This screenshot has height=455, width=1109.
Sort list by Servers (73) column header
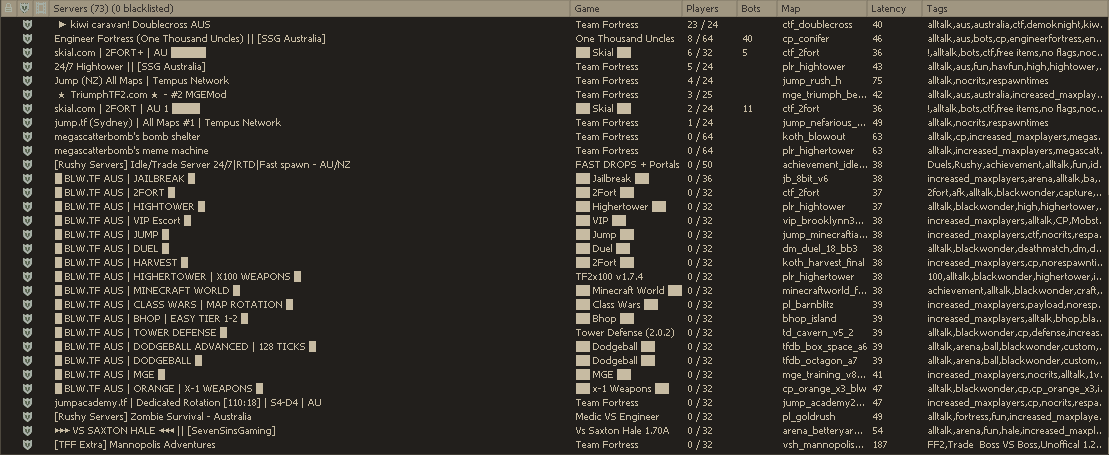coord(309,8)
